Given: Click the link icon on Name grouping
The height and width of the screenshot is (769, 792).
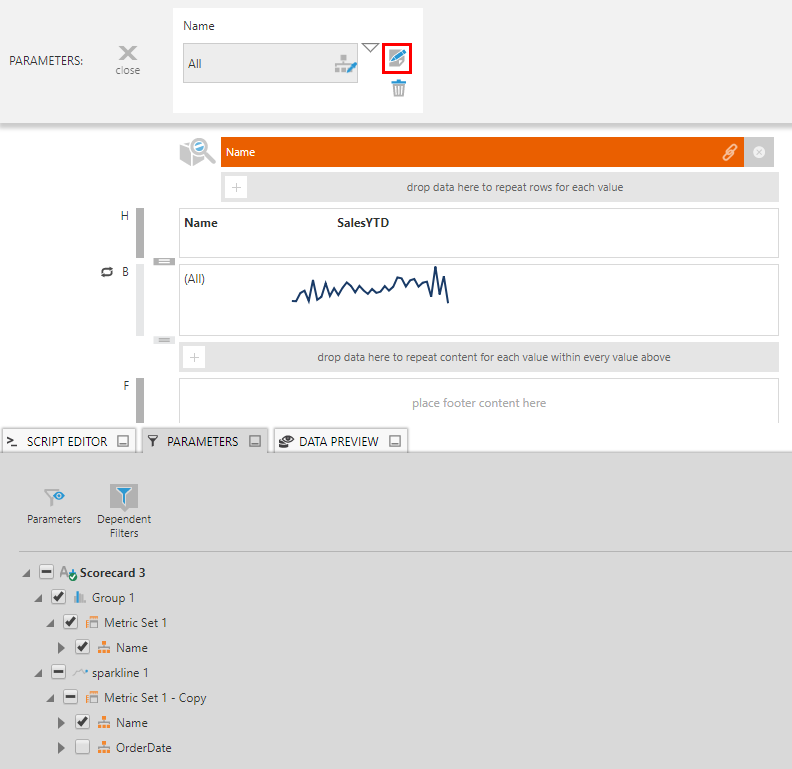Looking at the screenshot, I should point(730,152).
